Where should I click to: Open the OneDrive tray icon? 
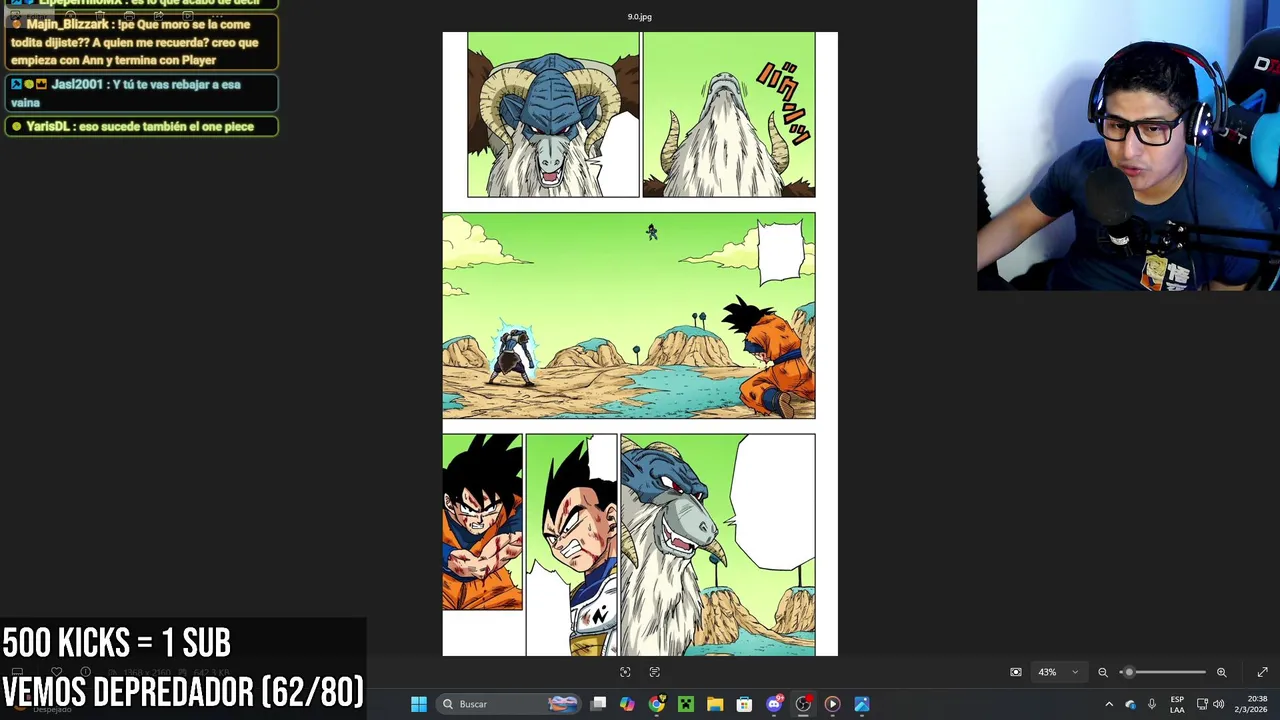click(x=1131, y=704)
